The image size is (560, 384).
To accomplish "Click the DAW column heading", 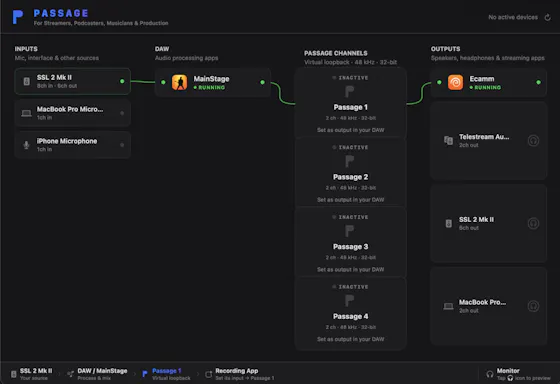I will [x=162, y=49].
